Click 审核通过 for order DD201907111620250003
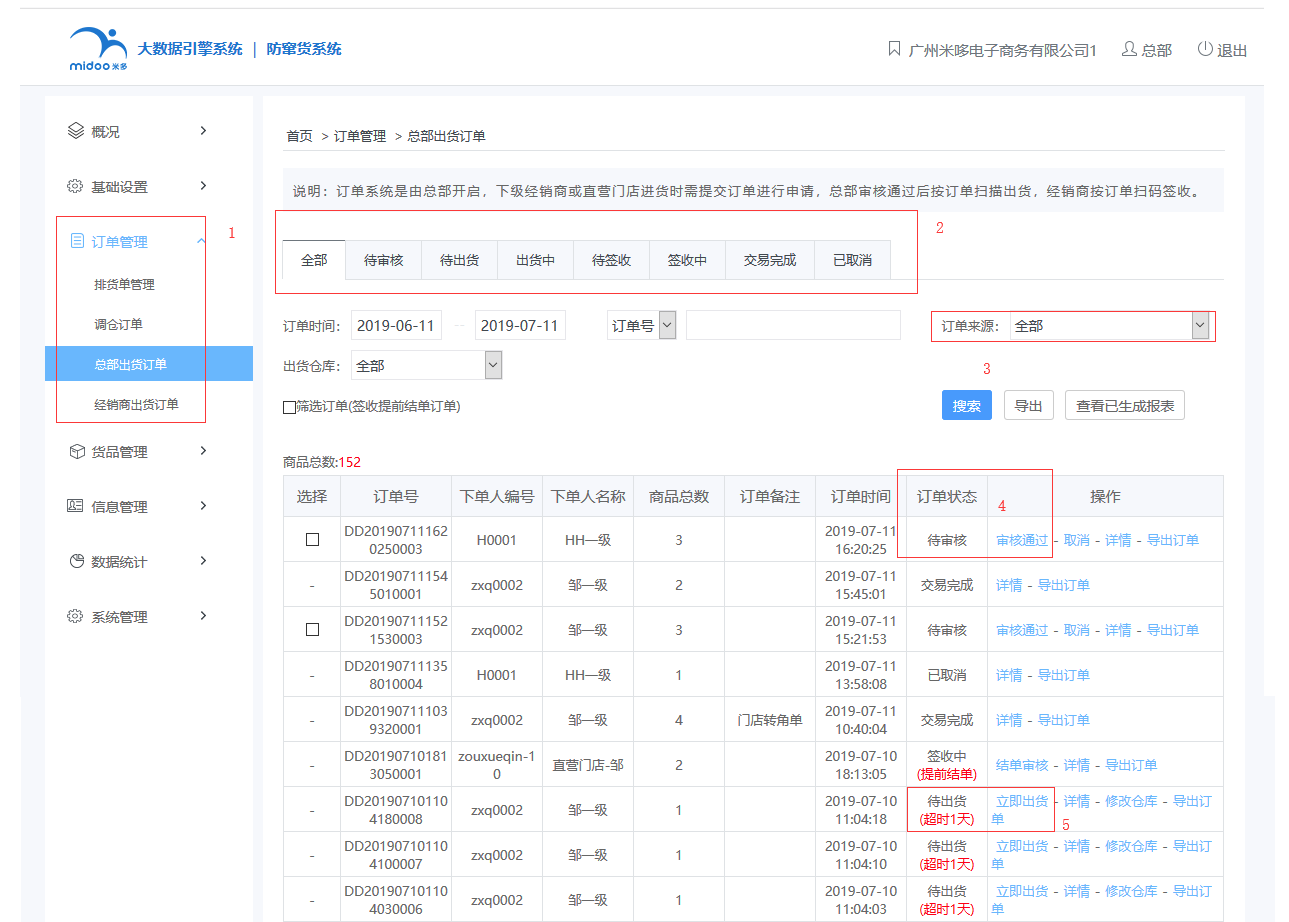The image size is (1289, 922). pyautogui.click(x=1022, y=540)
